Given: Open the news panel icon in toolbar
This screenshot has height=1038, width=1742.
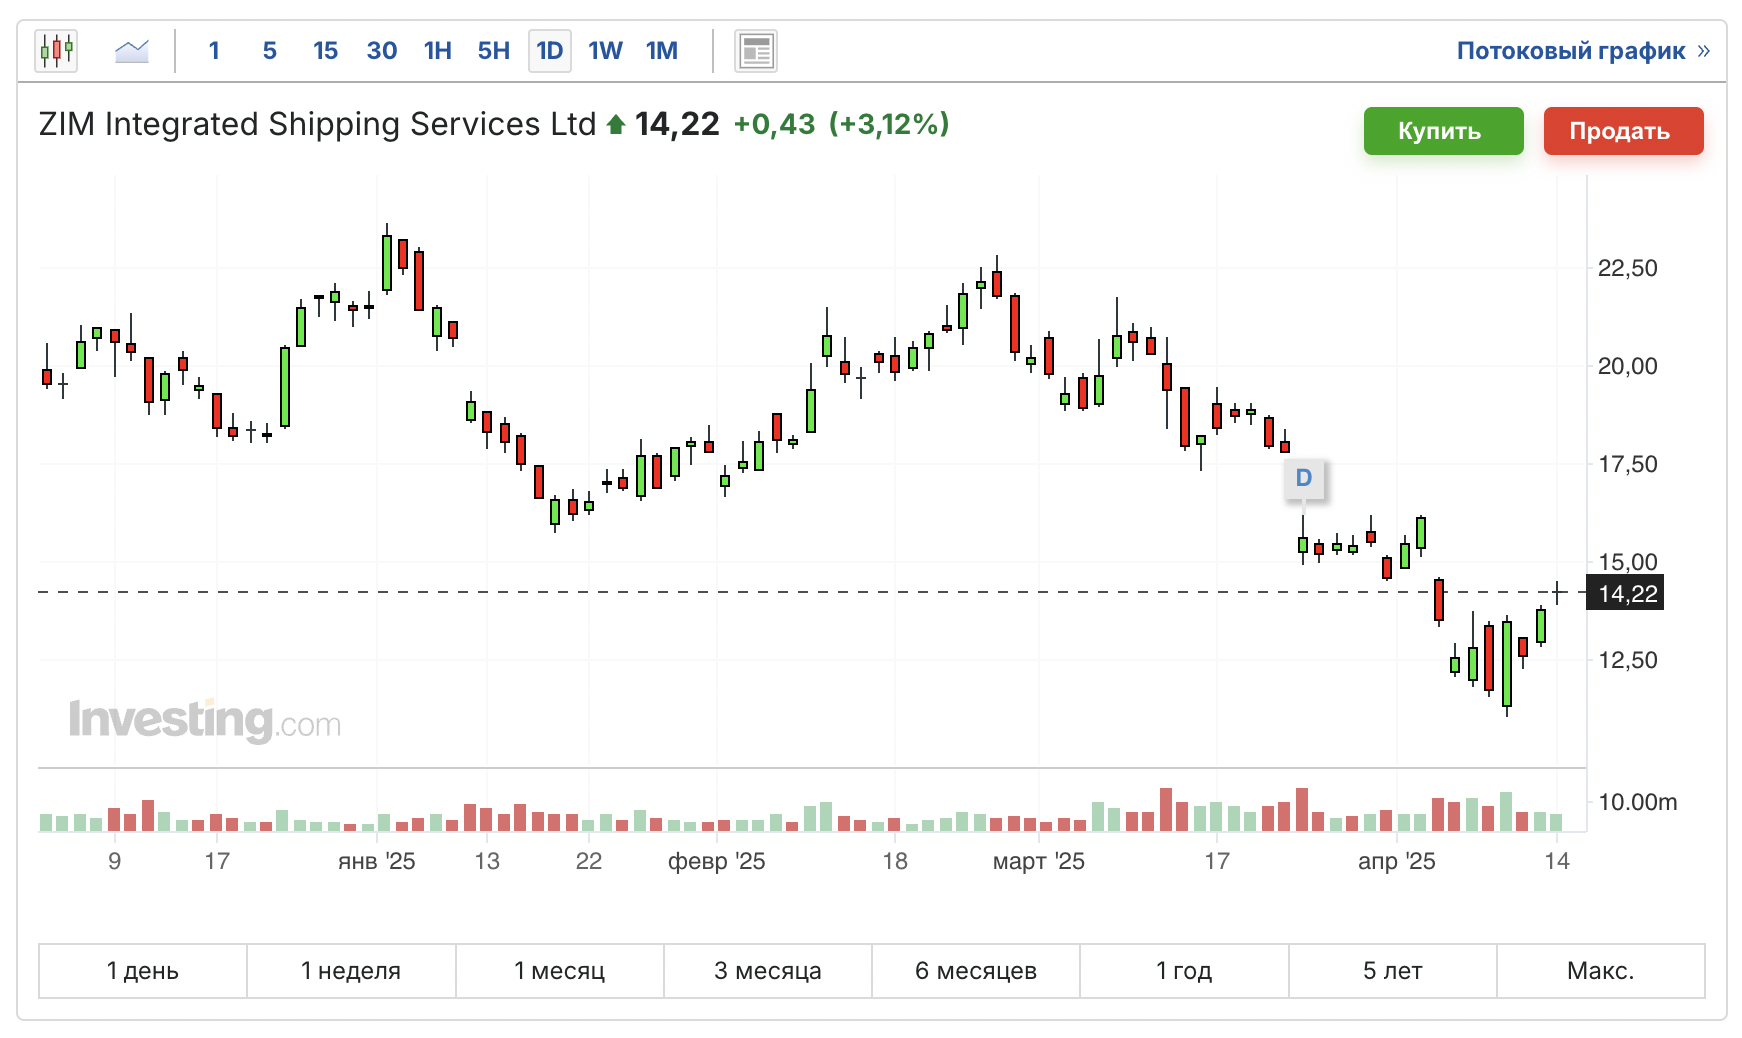Looking at the screenshot, I should pos(756,51).
